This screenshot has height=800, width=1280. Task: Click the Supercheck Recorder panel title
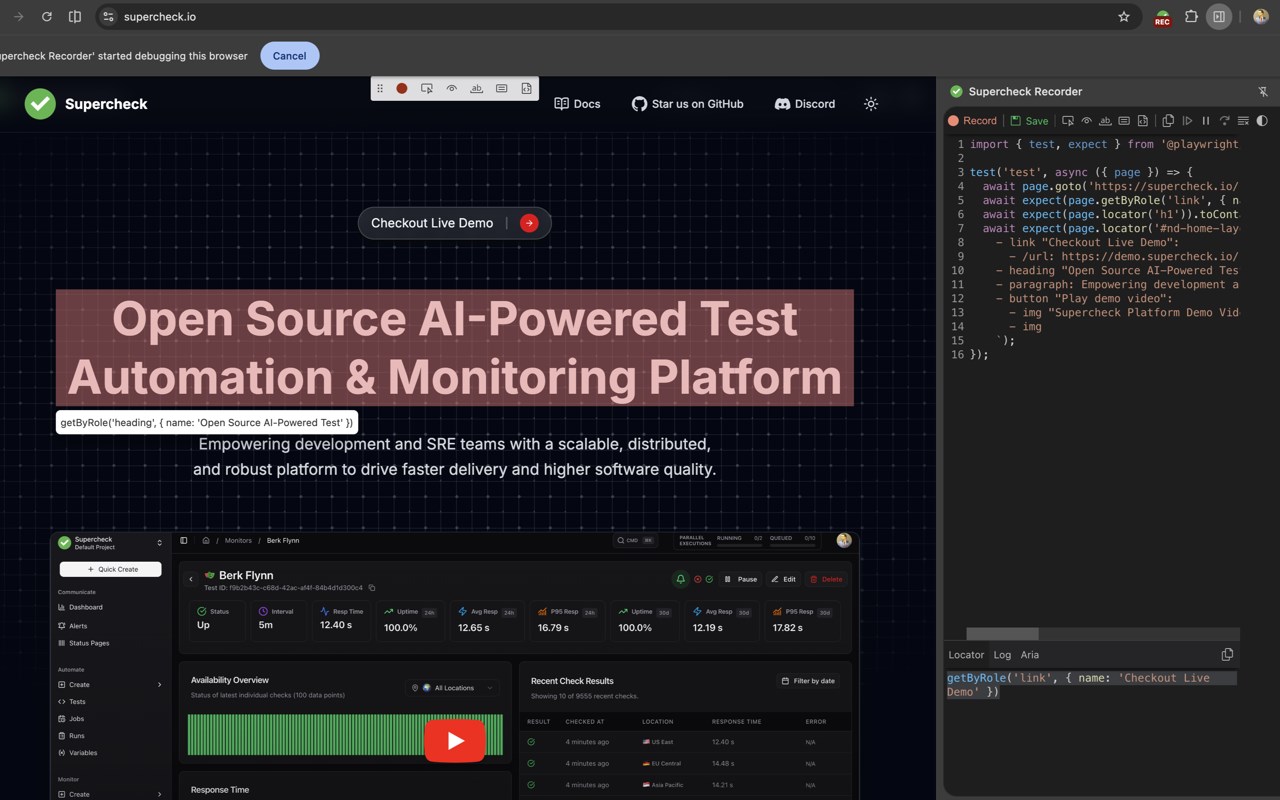click(1025, 92)
